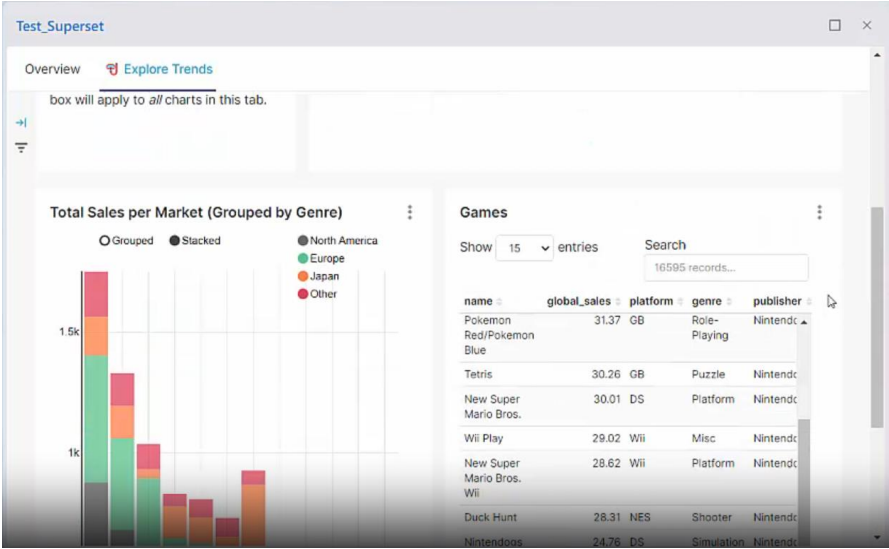Open Total Sales chart three-dot menu
889x549 pixels.
pyautogui.click(x=410, y=212)
